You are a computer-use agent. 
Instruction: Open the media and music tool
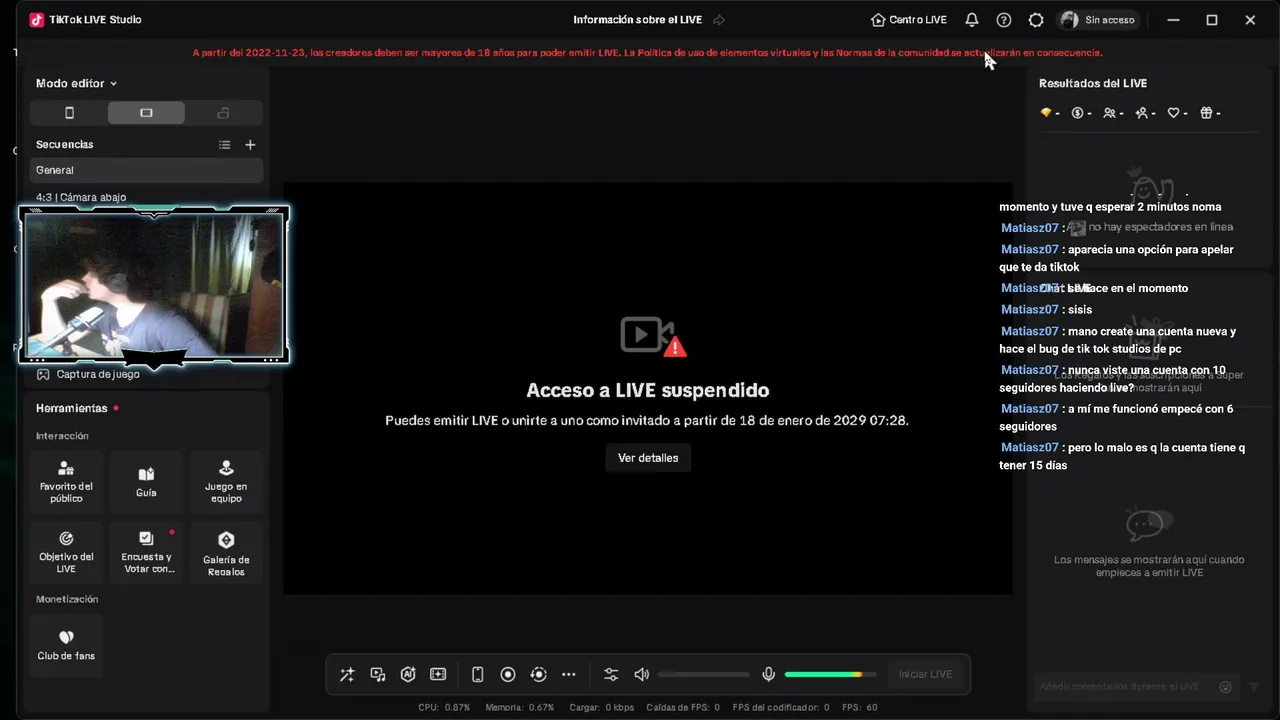click(378, 674)
